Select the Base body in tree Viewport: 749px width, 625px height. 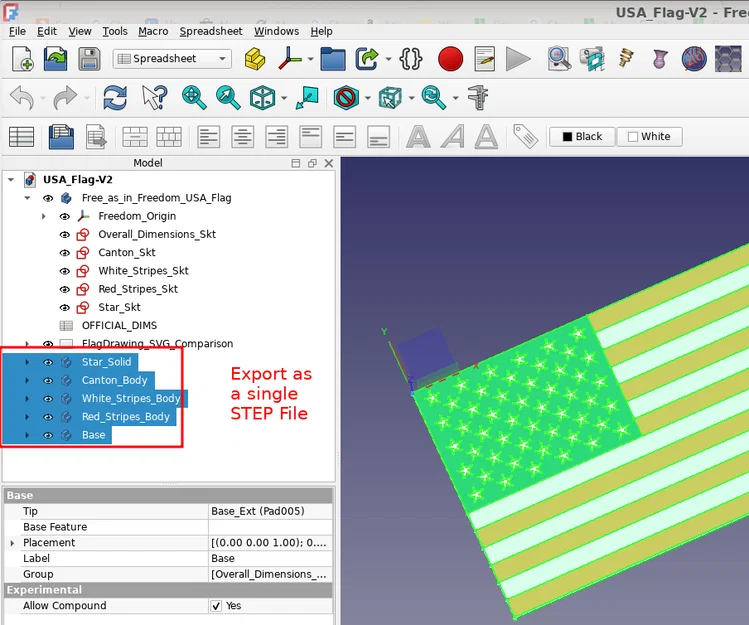click(x=93, y=435)
